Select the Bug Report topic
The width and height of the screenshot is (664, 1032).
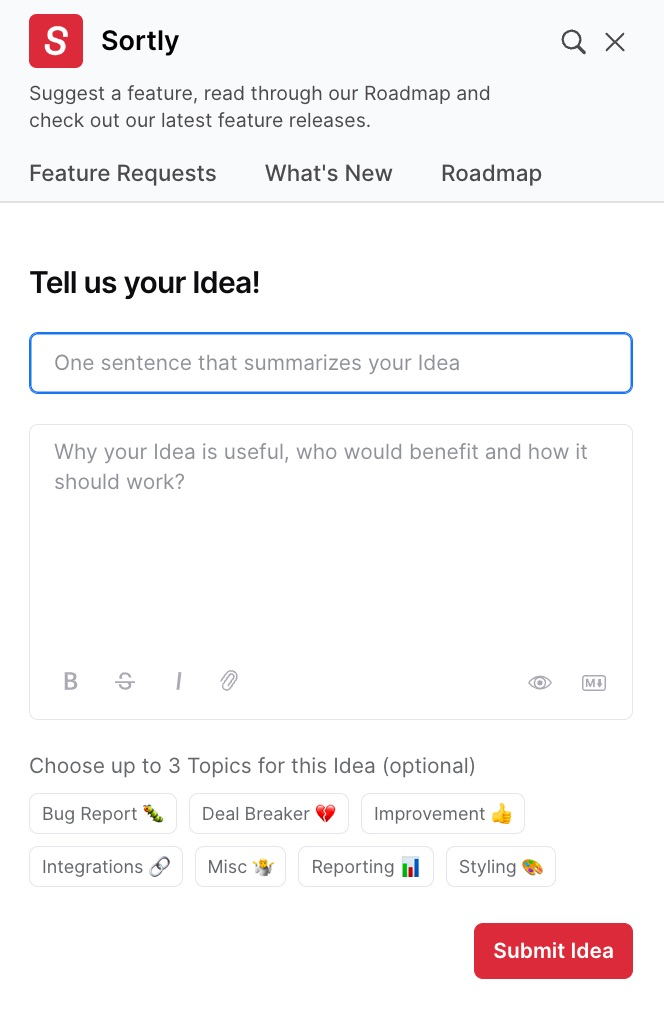(103, 814)
